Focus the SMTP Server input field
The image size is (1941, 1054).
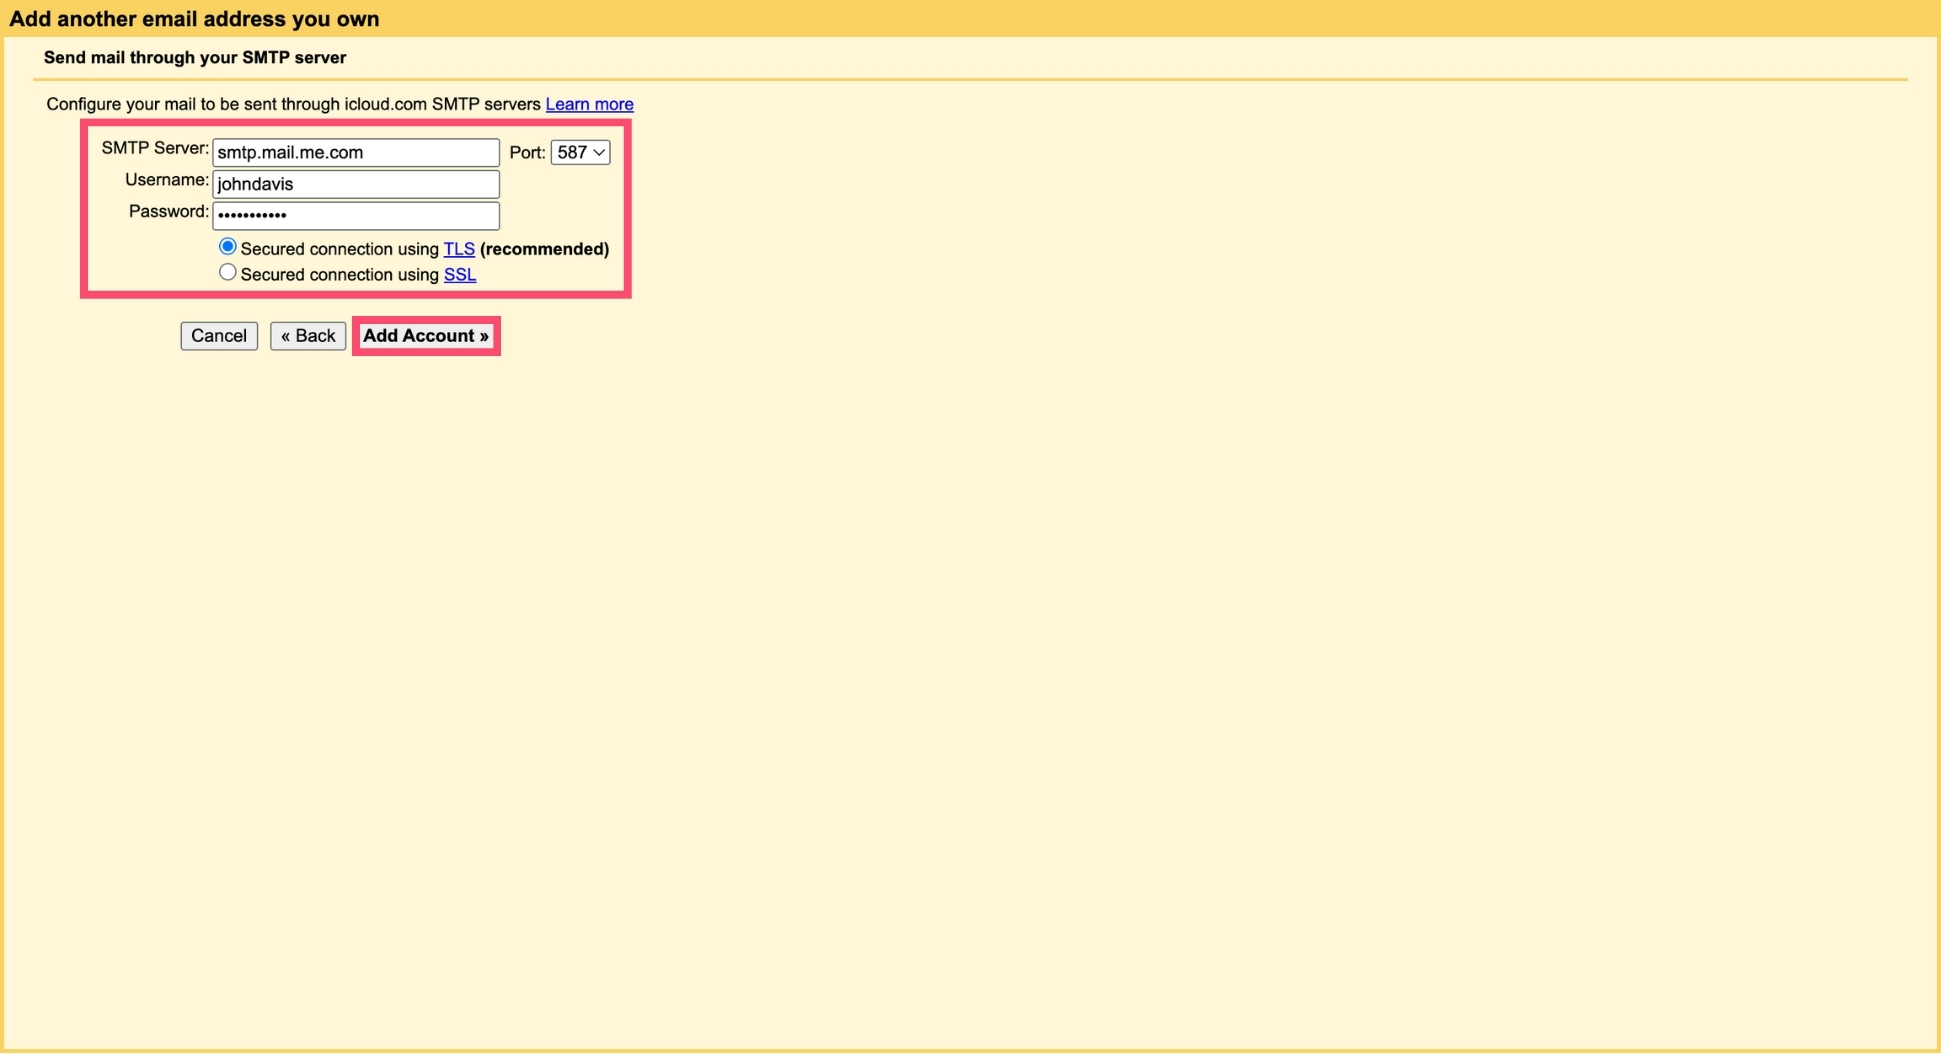356,152
